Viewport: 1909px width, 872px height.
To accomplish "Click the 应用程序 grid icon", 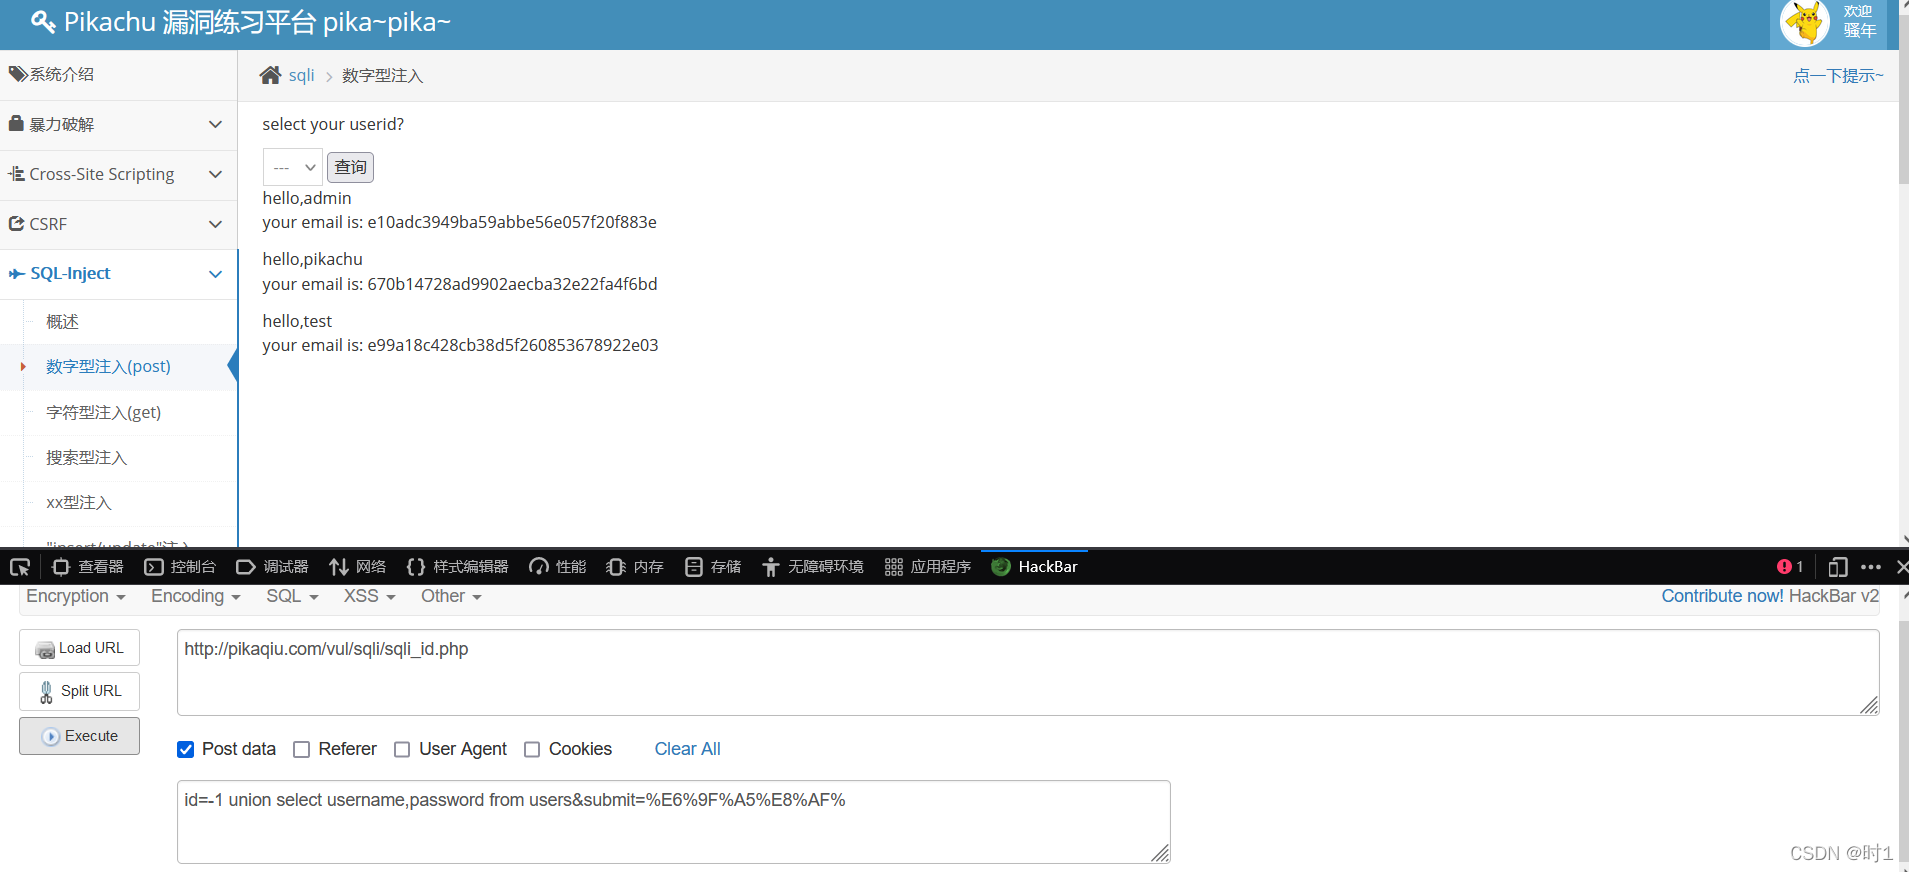I will click(894, 567).
